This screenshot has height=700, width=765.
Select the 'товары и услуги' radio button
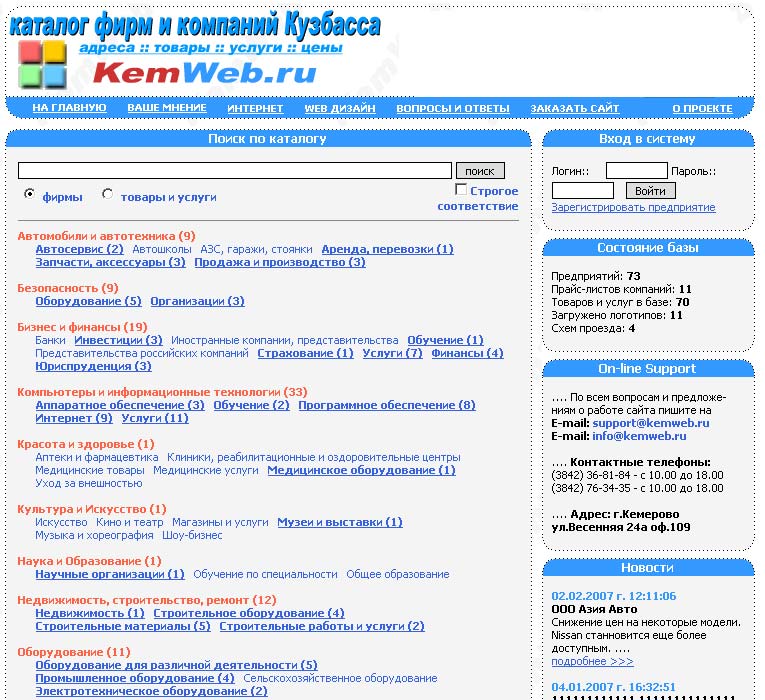[x=107, y=194]
